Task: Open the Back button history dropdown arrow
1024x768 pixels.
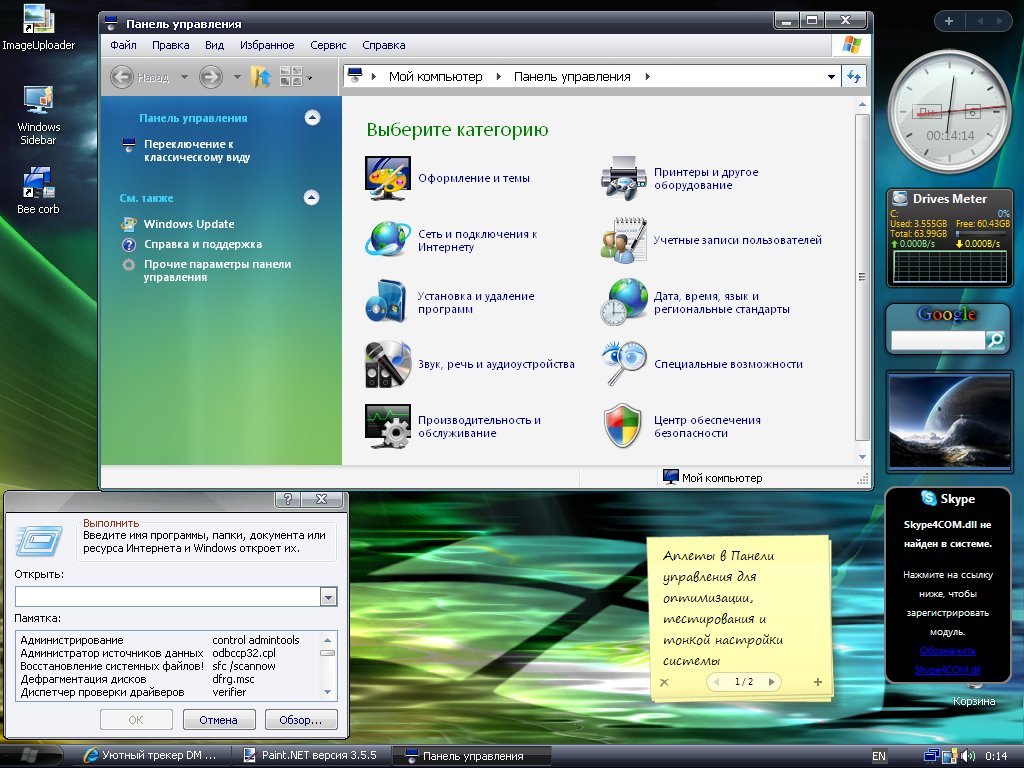Action: coord(184,77)
